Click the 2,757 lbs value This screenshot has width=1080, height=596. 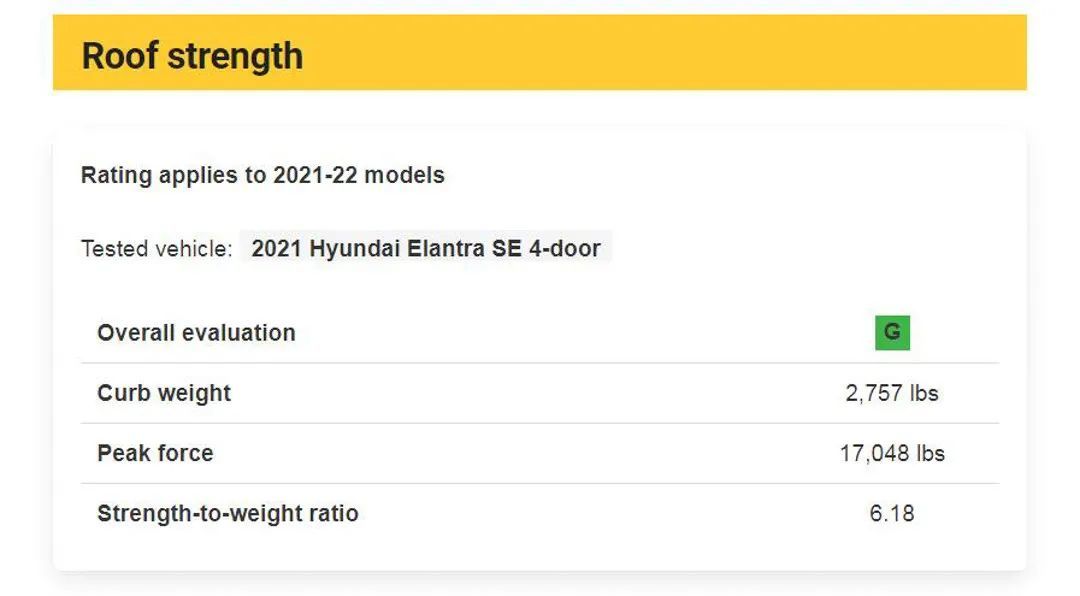click(x=892, y=393)
